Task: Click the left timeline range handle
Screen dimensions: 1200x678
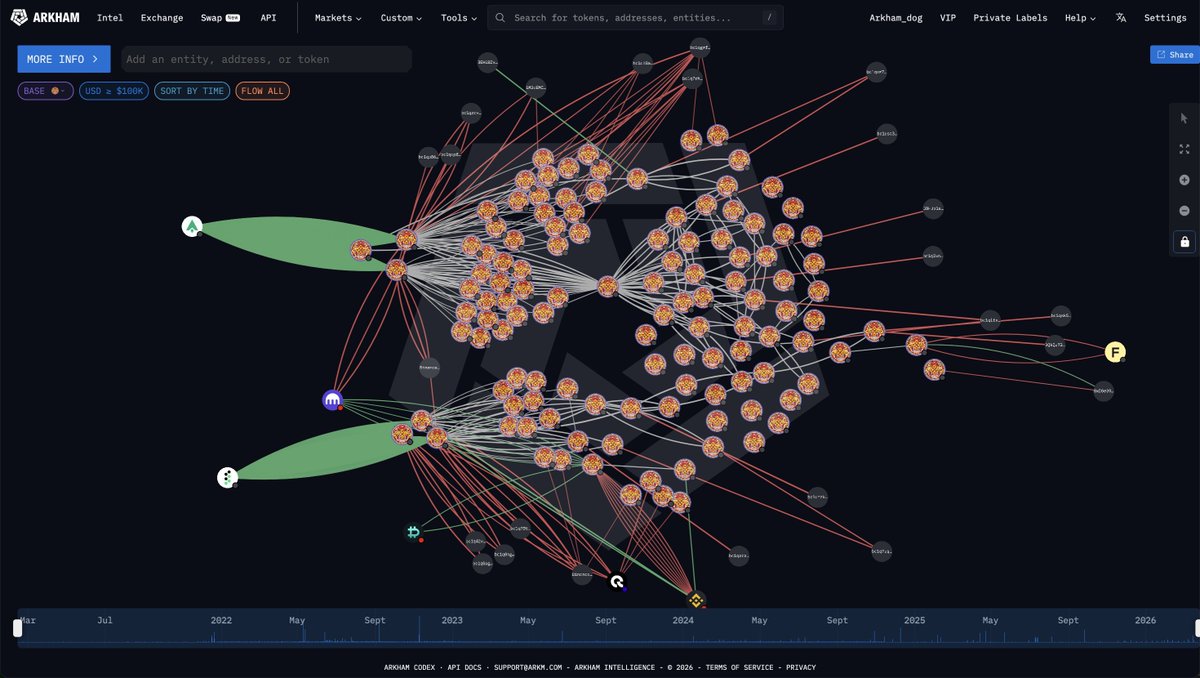Action: [17, 628]
